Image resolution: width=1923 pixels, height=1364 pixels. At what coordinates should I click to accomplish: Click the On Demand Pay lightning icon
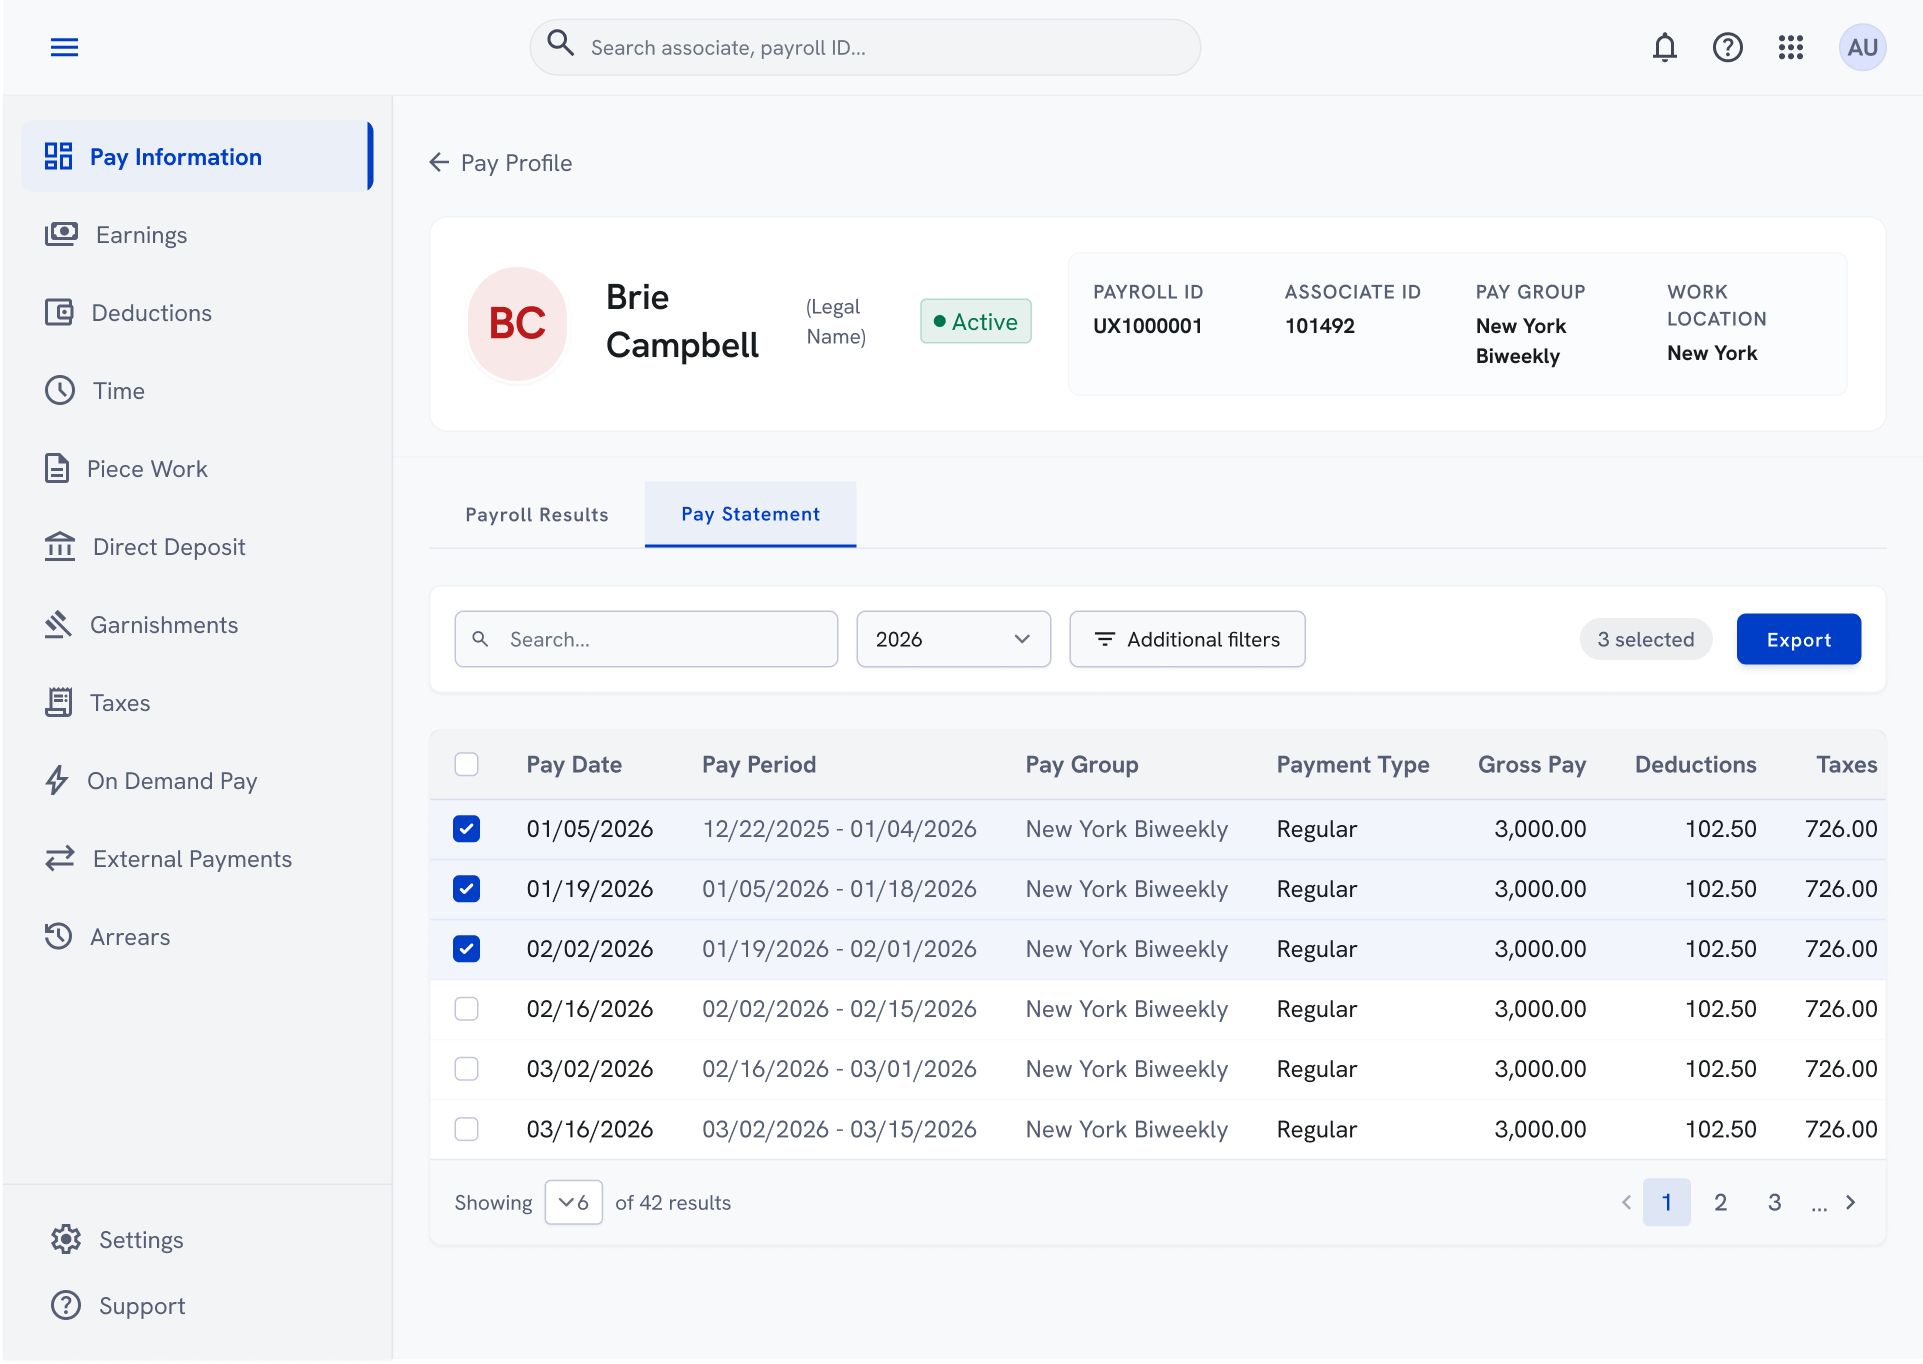[57, 780]
